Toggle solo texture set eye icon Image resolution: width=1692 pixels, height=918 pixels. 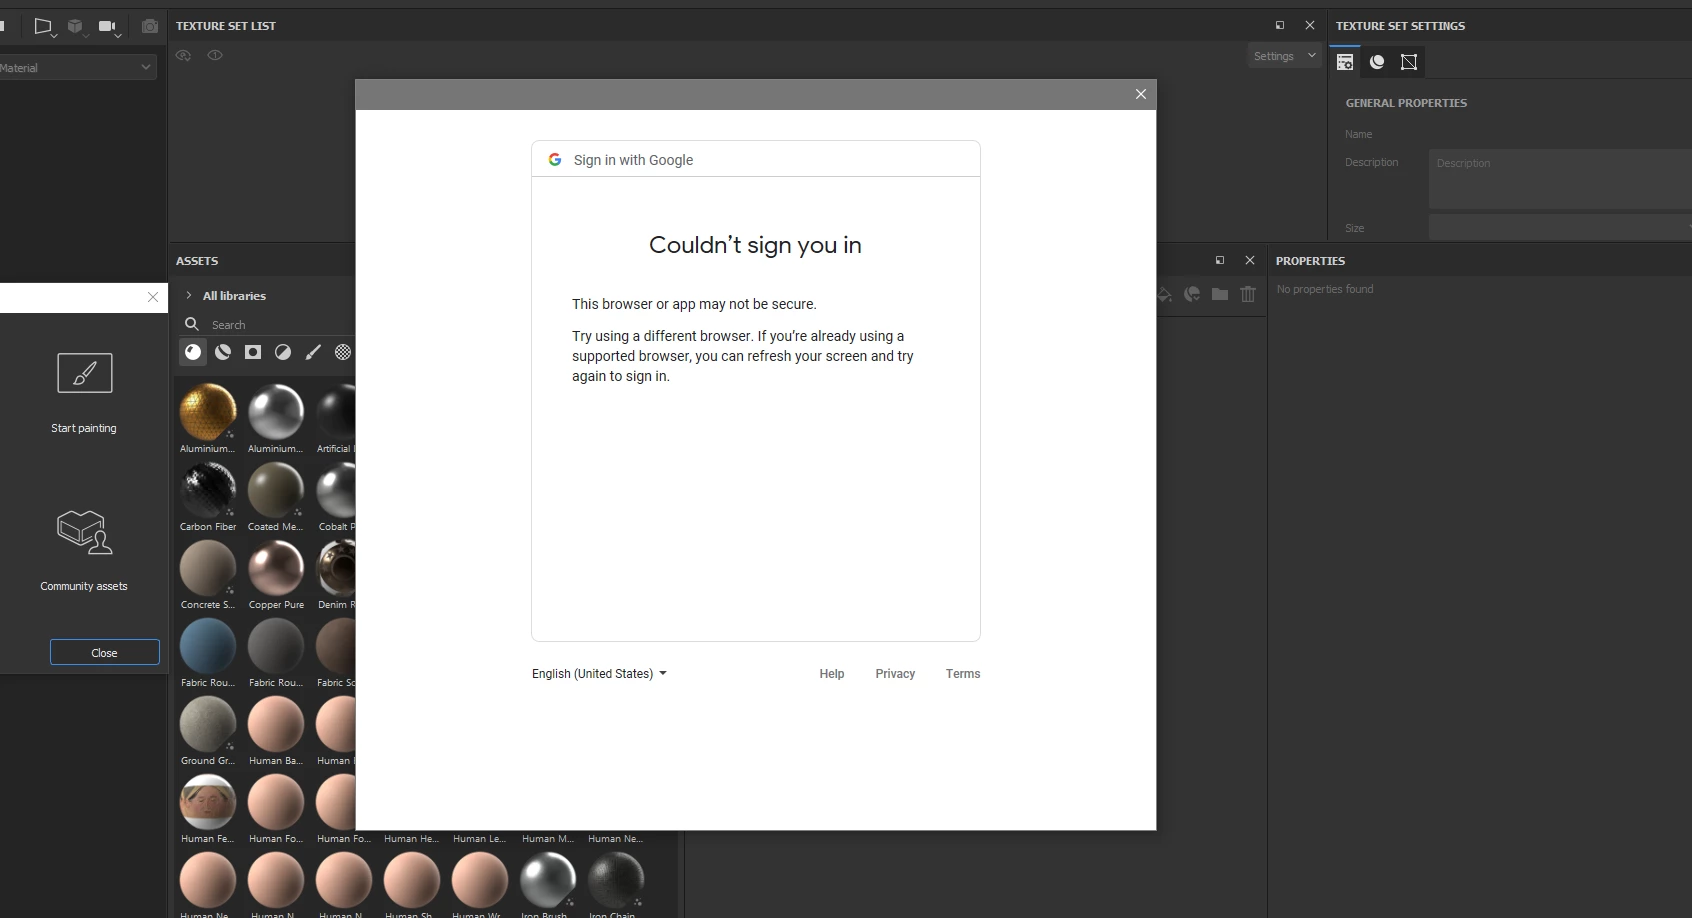pos(215,55)
